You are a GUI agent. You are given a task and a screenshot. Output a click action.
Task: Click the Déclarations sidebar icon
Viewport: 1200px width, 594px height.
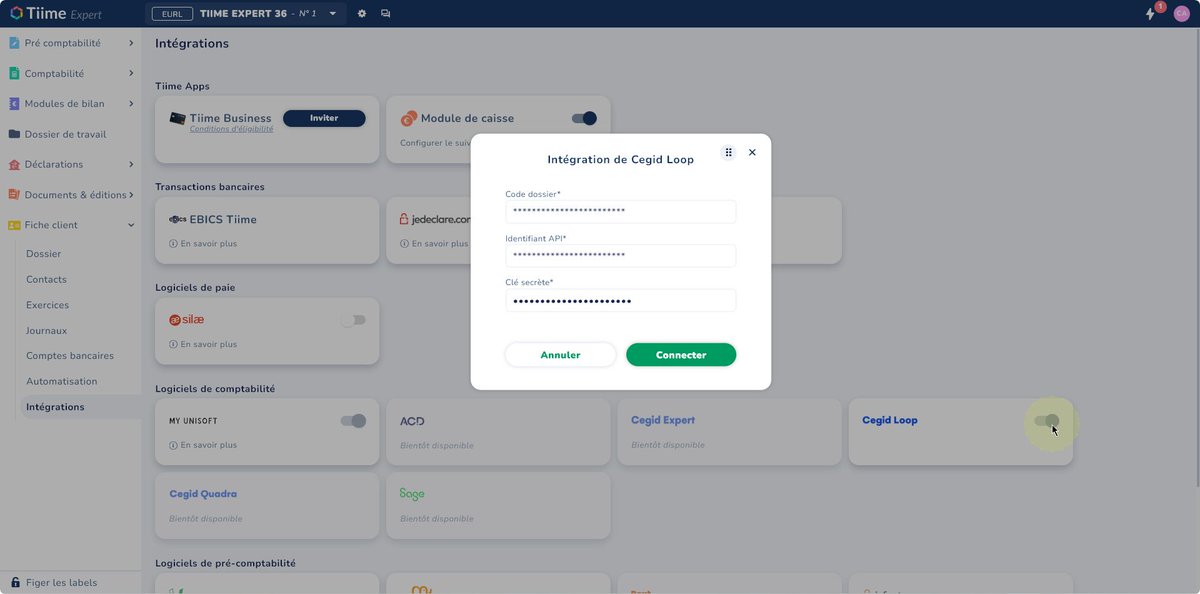(x=15, y=164)
